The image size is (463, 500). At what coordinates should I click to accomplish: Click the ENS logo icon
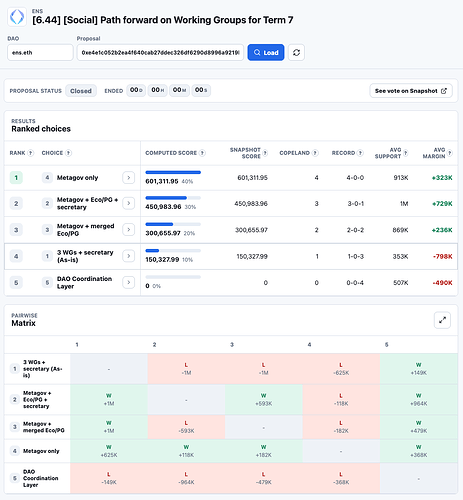tap(17, 17)
